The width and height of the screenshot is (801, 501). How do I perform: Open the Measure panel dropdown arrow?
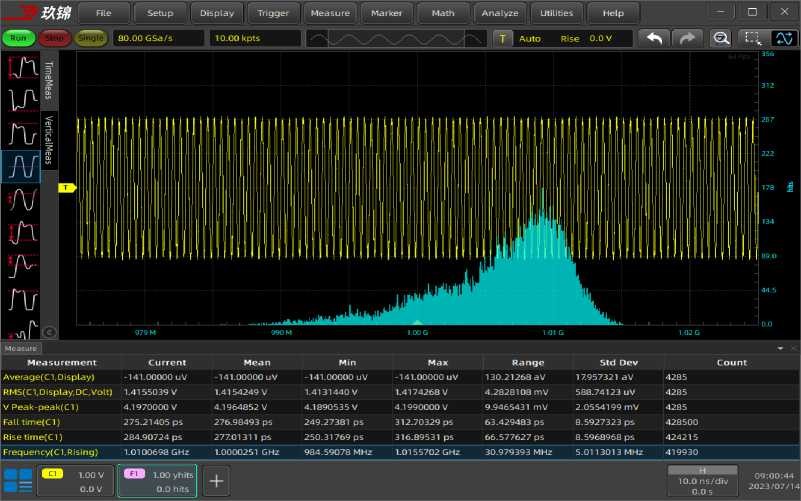tap(780, 348)
